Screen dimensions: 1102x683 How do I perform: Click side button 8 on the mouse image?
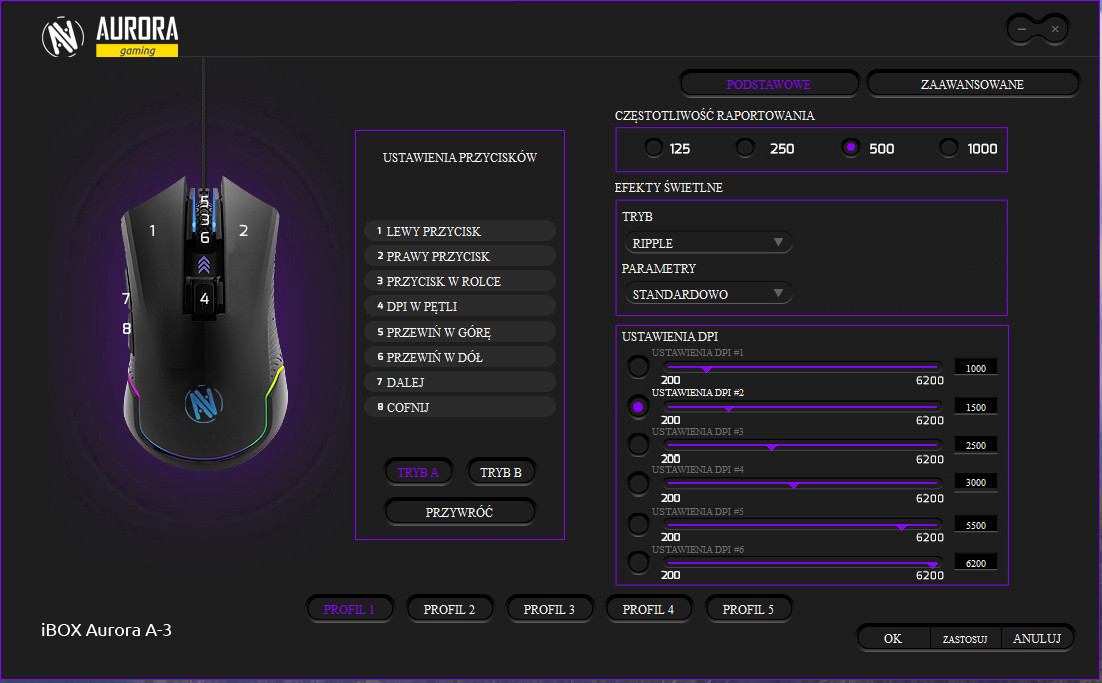pyautogui.click(x=127, y=328)
